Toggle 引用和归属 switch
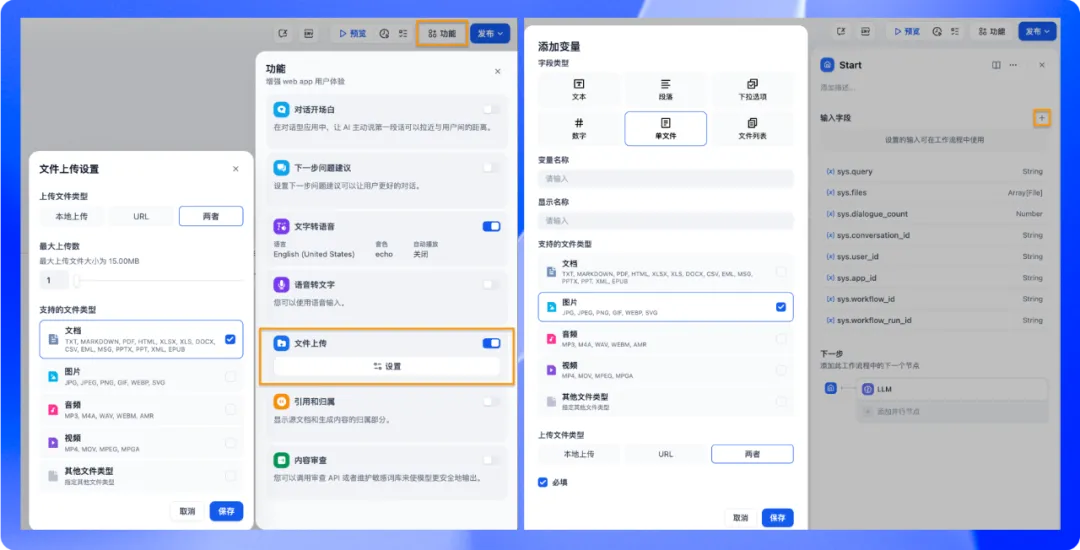 [x=491, y=401]
